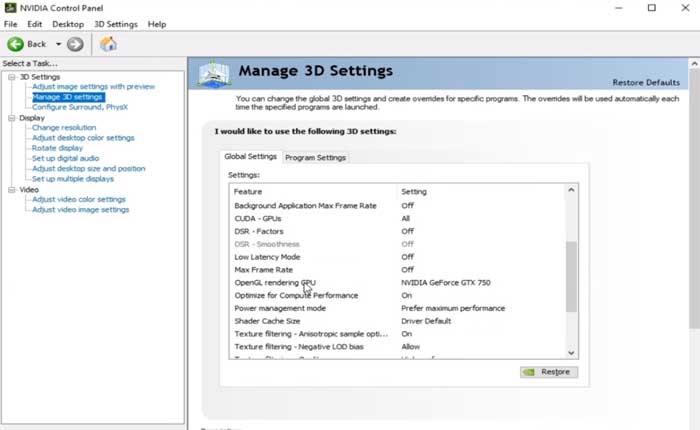Select Change resolution in the task tree
The height and width of the screenshot is (430, 700).
[x=63, y=128]
